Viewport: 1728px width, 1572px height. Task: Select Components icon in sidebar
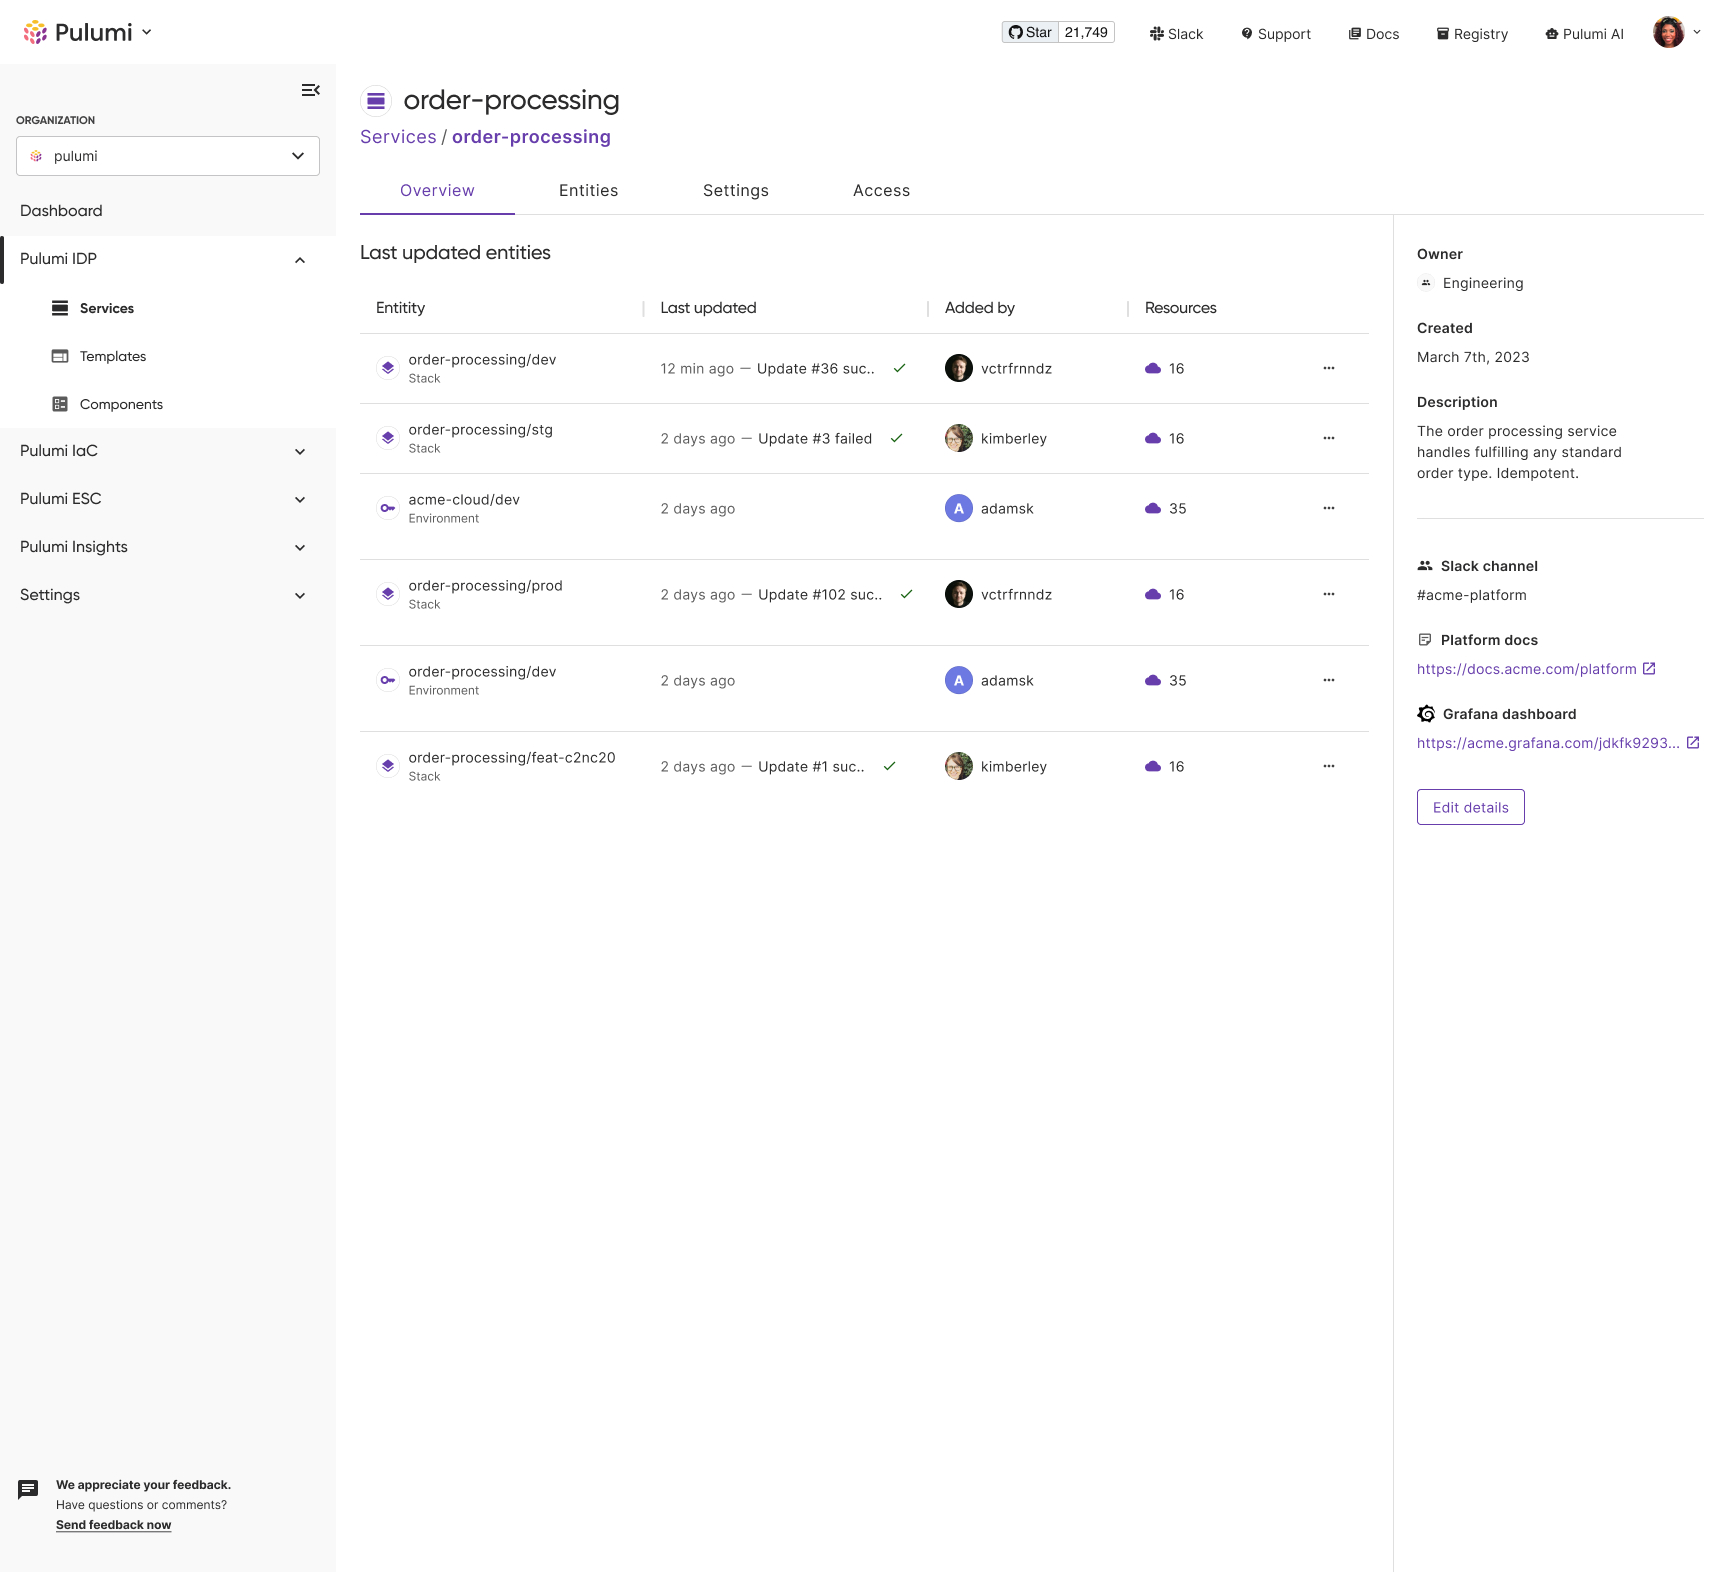60,404
